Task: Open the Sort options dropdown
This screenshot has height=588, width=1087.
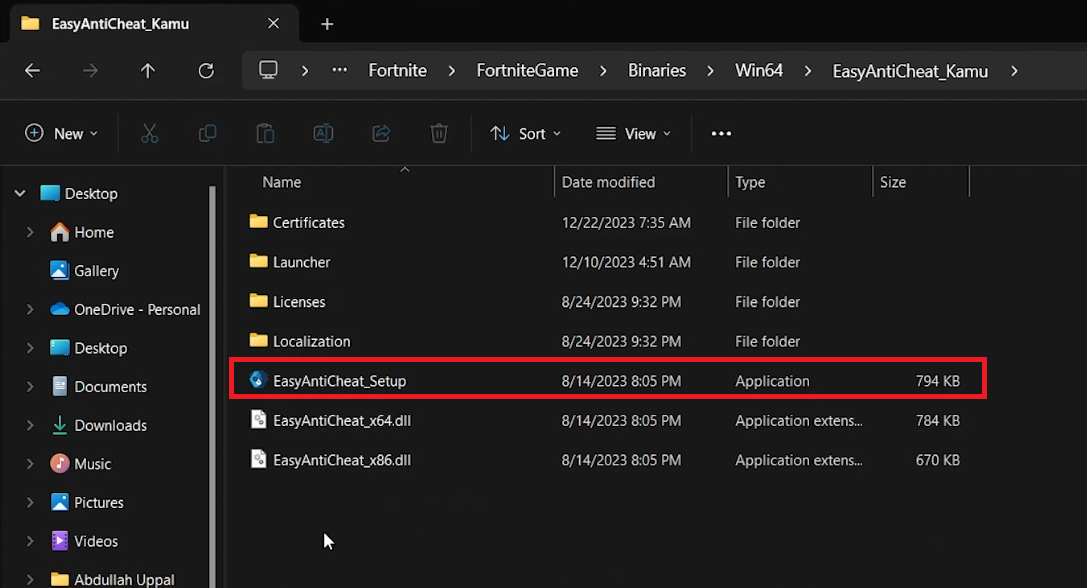Action: 526,133
